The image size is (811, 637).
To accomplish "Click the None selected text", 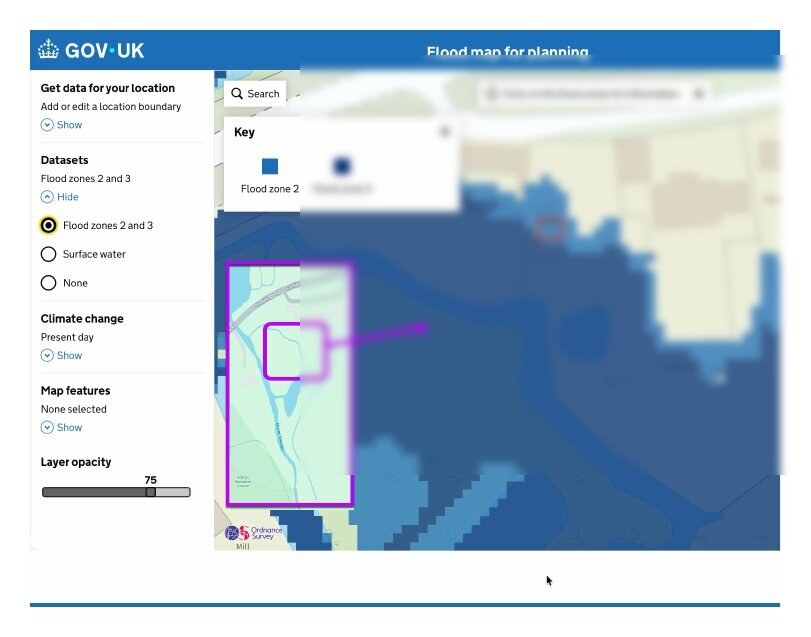I will [73, 409].
